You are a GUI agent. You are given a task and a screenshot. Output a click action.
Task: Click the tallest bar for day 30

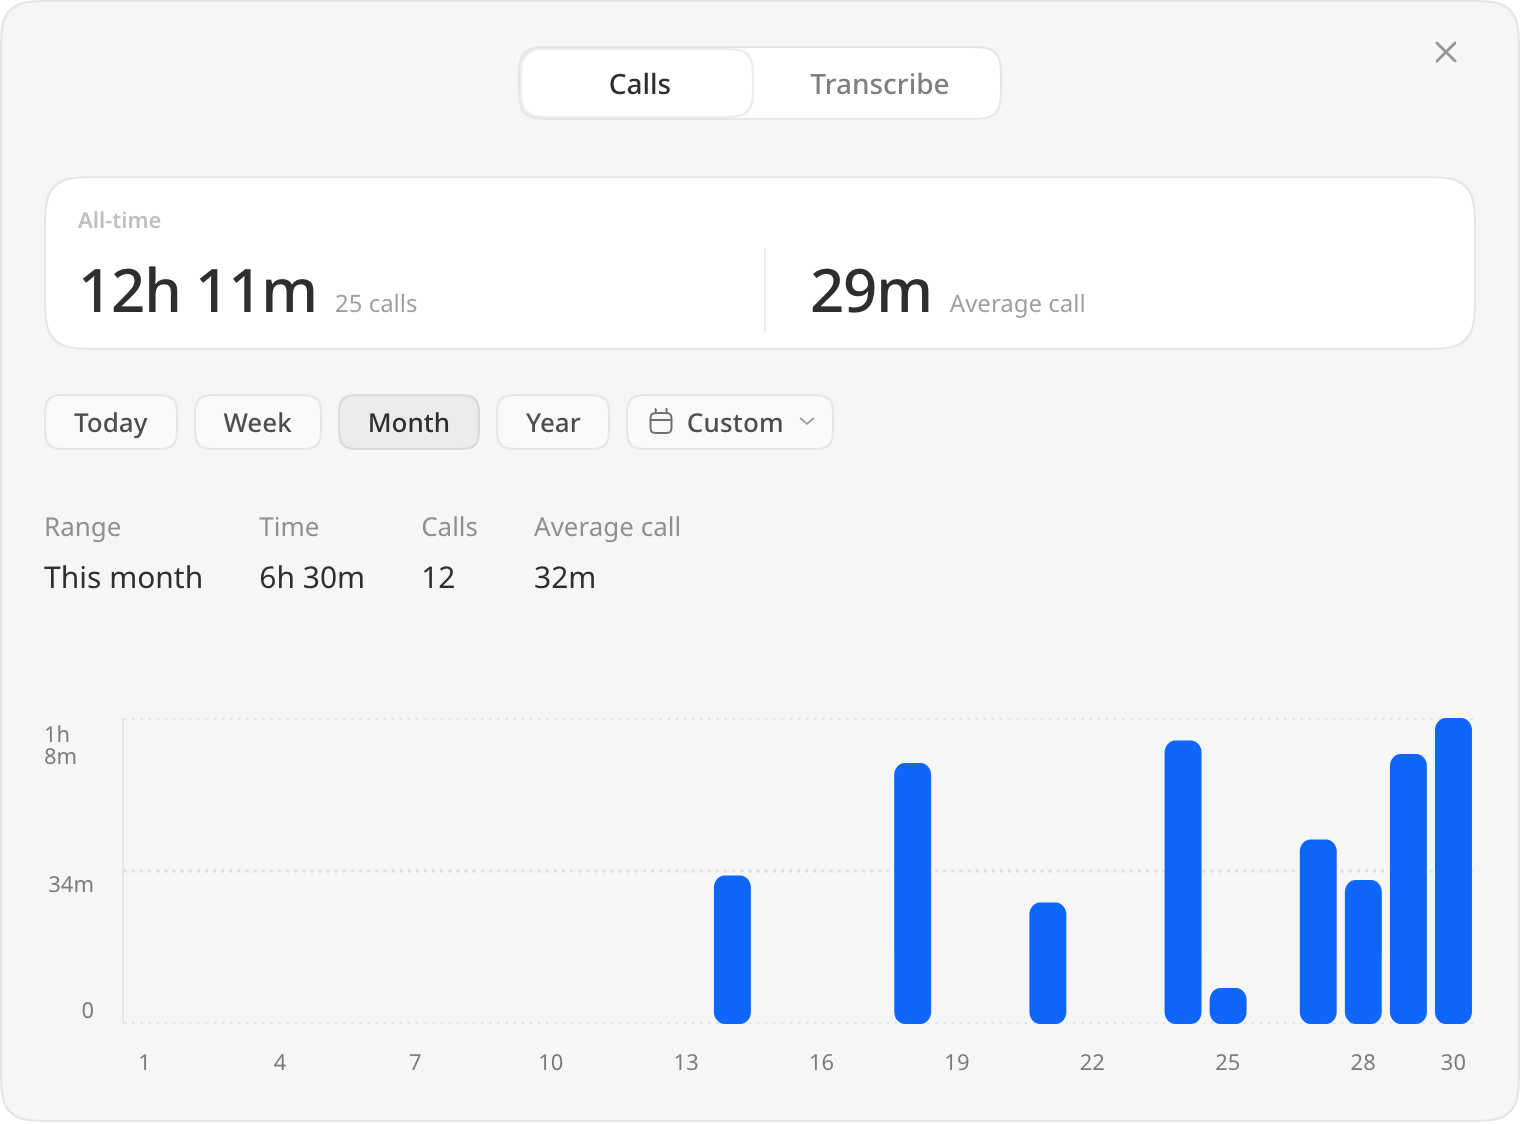(1453, 871)
